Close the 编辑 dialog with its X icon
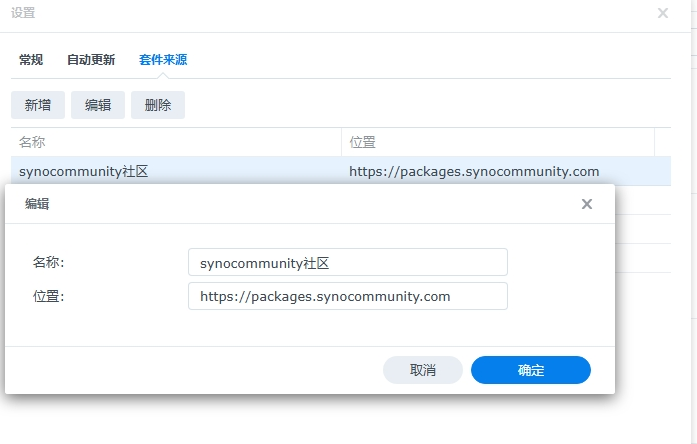The width and height of the screenshot is (697, 444). pos(587,204)
